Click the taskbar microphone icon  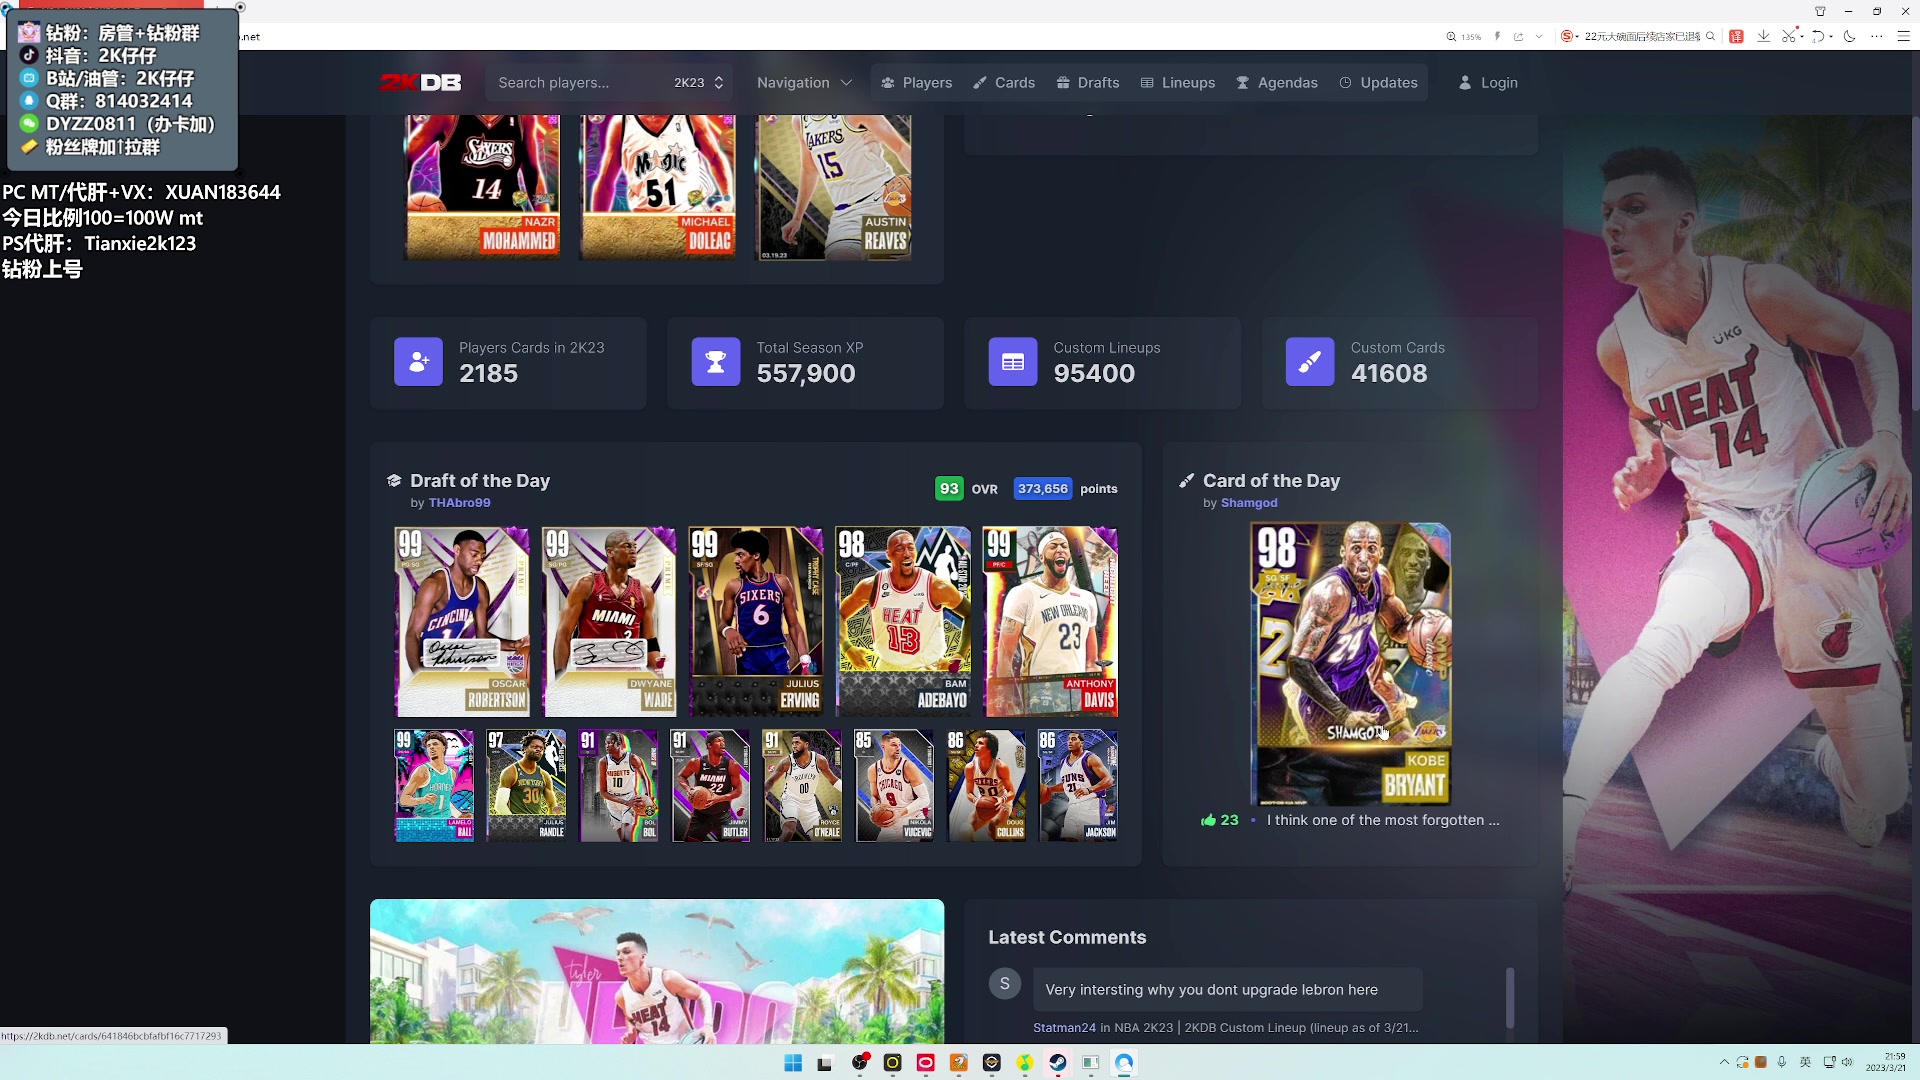point(1782,1062)
